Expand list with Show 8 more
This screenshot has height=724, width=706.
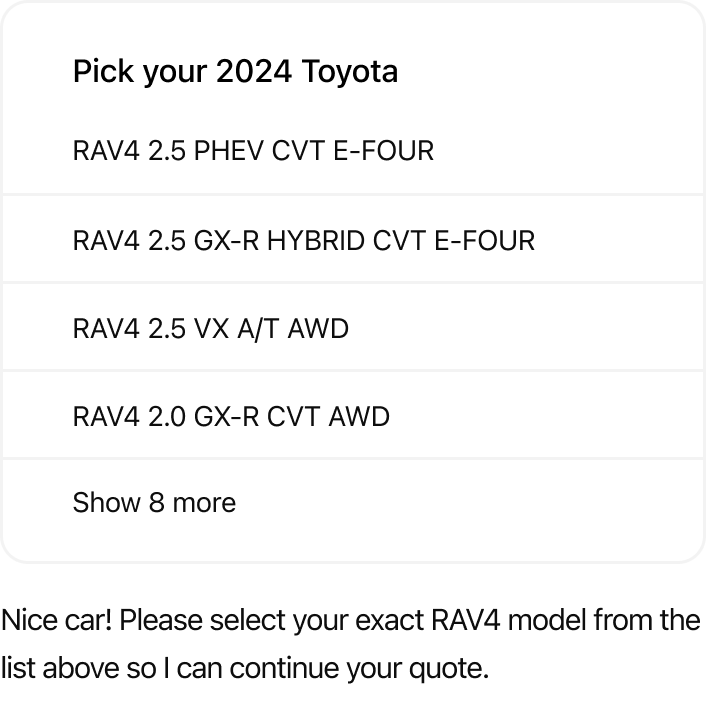(154, 502)
